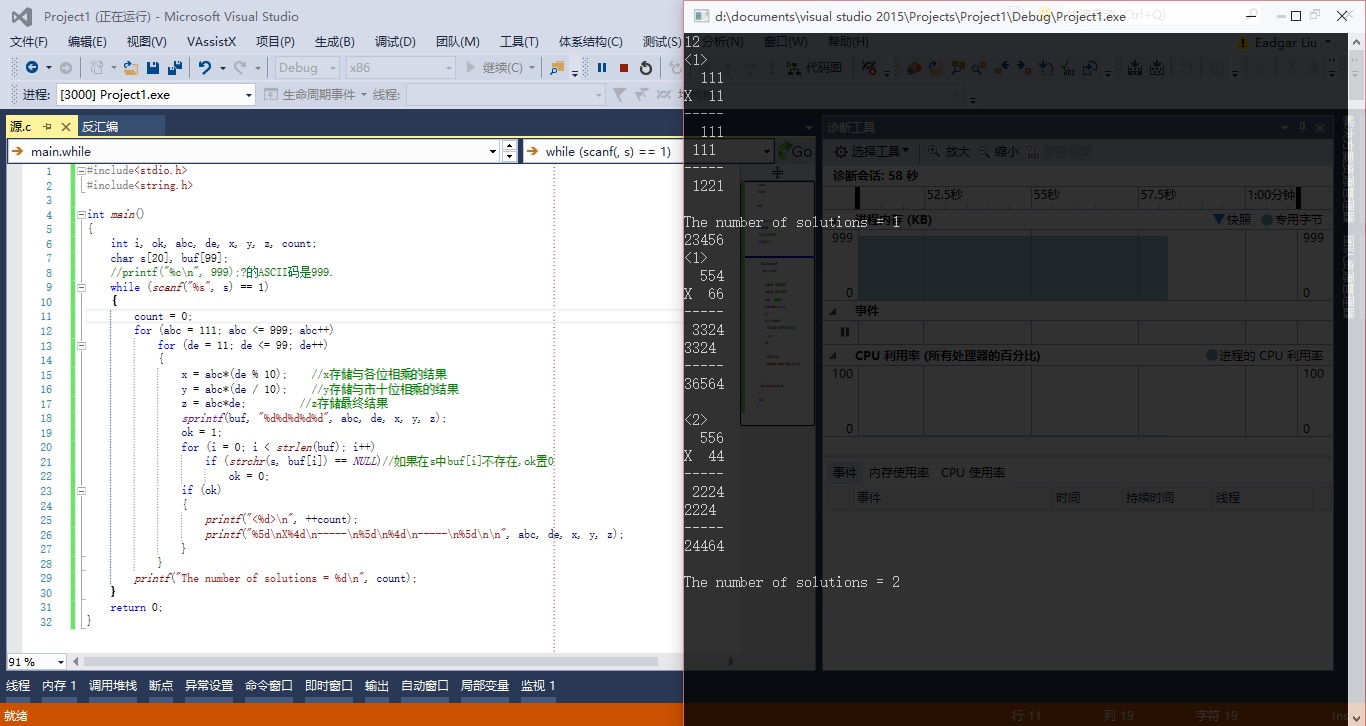The height and width of the screenshot is (726, 1366).
Task: Open the 生成(B) menu
Action: tap(334, 41)
